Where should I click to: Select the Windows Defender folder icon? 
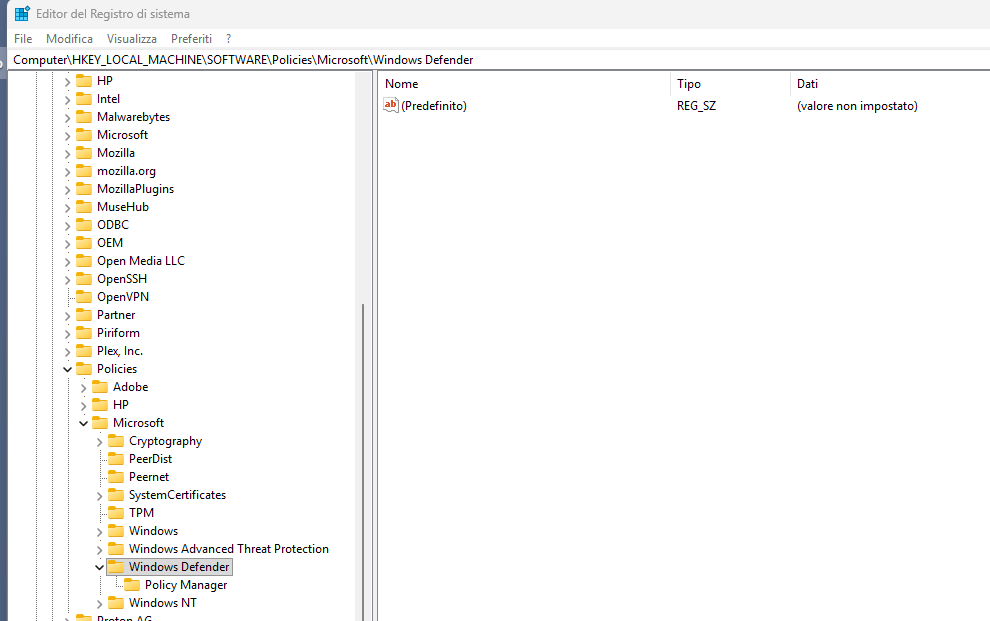116,567
